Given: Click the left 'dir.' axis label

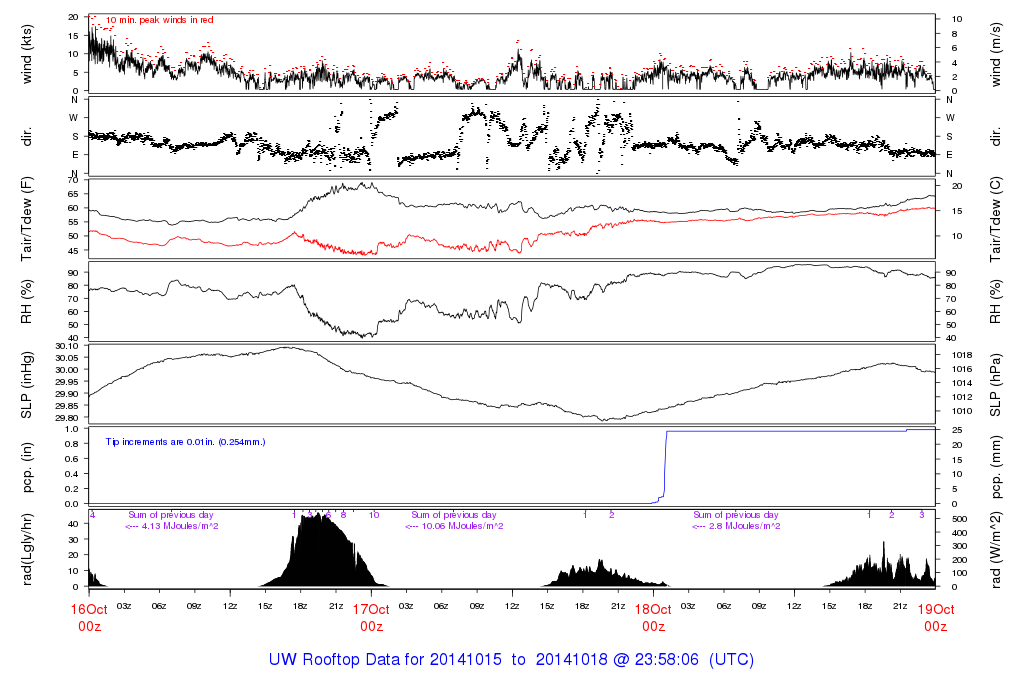Looking at the screenshot, I should pyautogui.click(x=27, y=137).
